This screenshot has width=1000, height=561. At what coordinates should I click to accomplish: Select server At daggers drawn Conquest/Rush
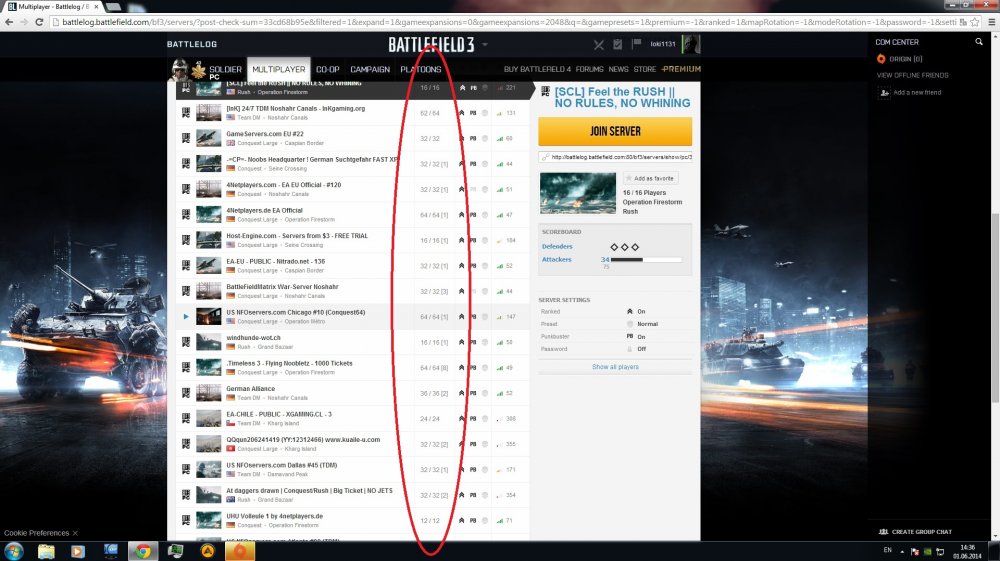pos(355,495)
